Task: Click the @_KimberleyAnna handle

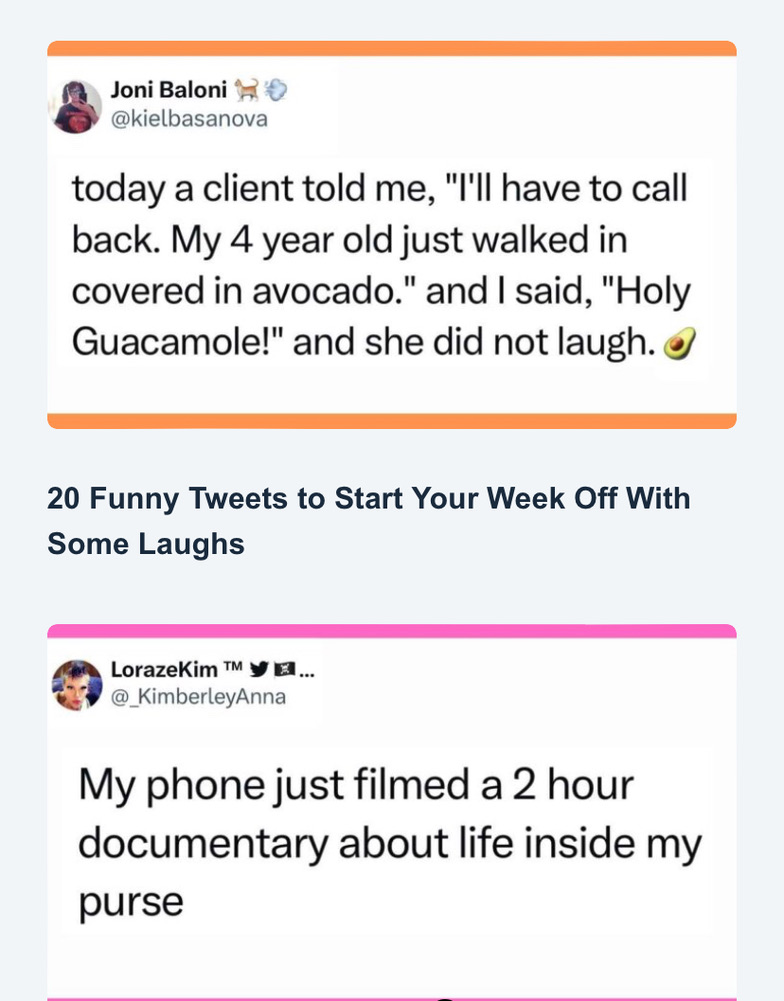Action: (x=197, y=697)
